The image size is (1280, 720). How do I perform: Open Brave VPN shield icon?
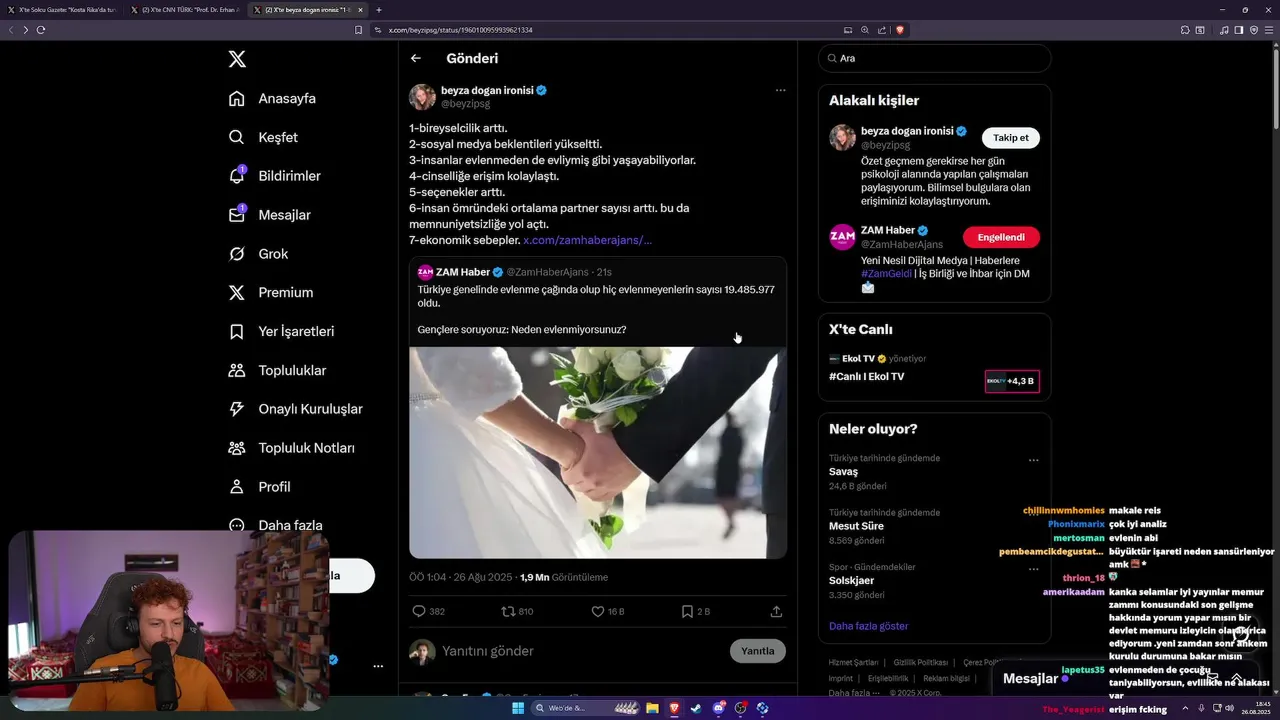[x=1254, y=30]
